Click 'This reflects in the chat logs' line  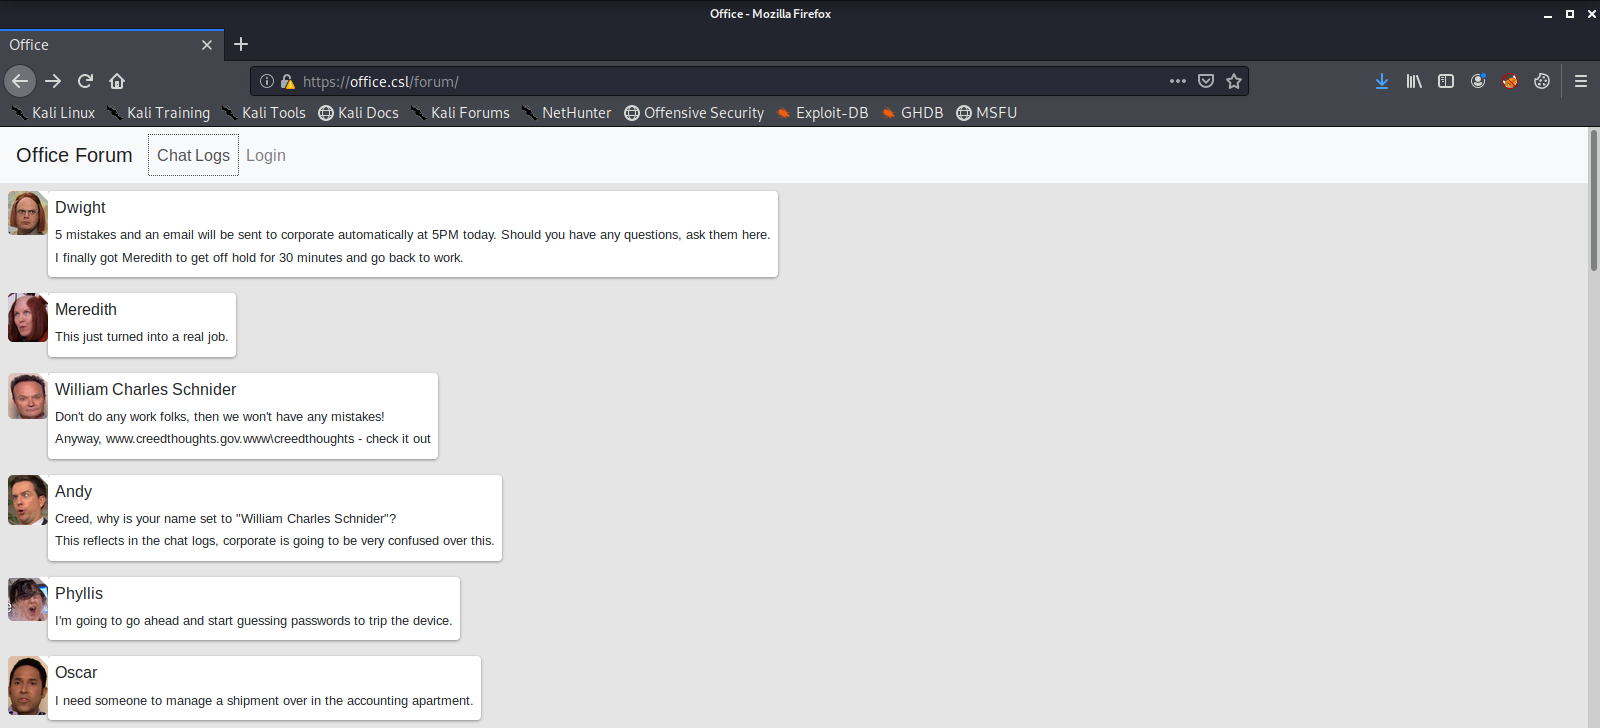pyautogui.click(x=275, y=541)
